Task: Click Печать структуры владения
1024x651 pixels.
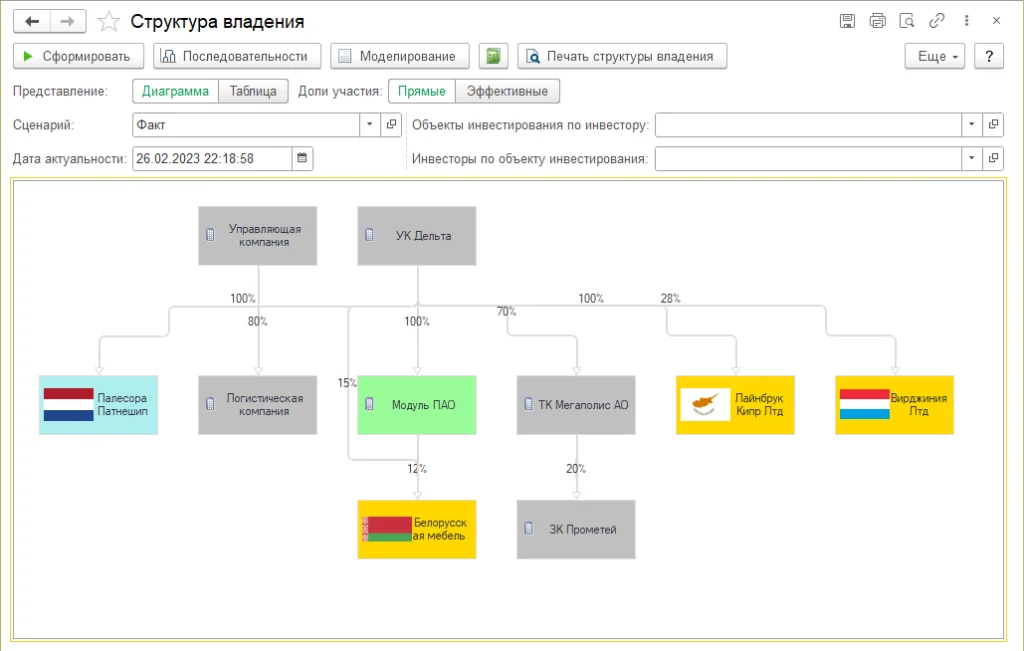Action: (622, 56)
